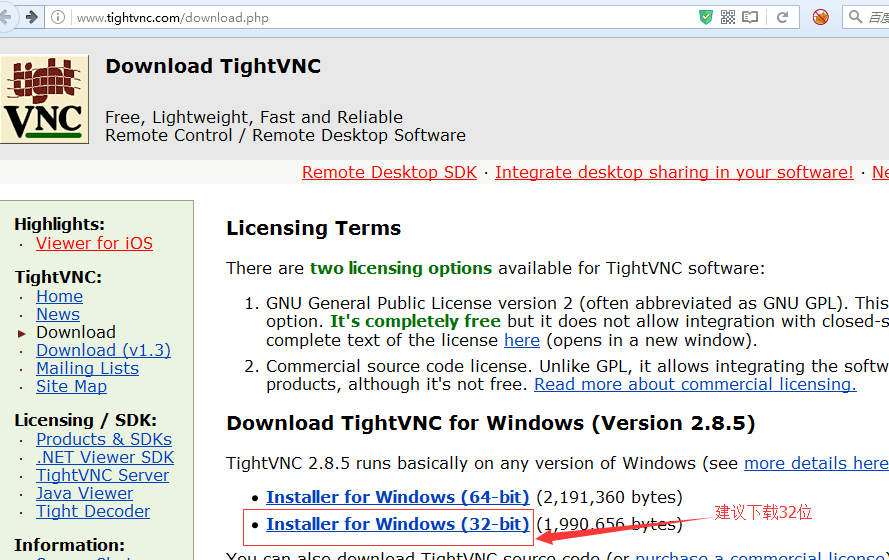Open the Viewer for iOS link
Viewport: 889px width, 560px height.
pos(94,243)
